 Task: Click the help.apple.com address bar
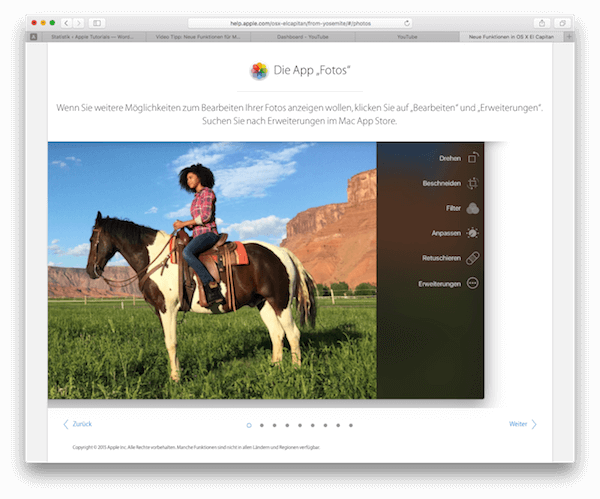pyautogui.click(x=300, y=22)
